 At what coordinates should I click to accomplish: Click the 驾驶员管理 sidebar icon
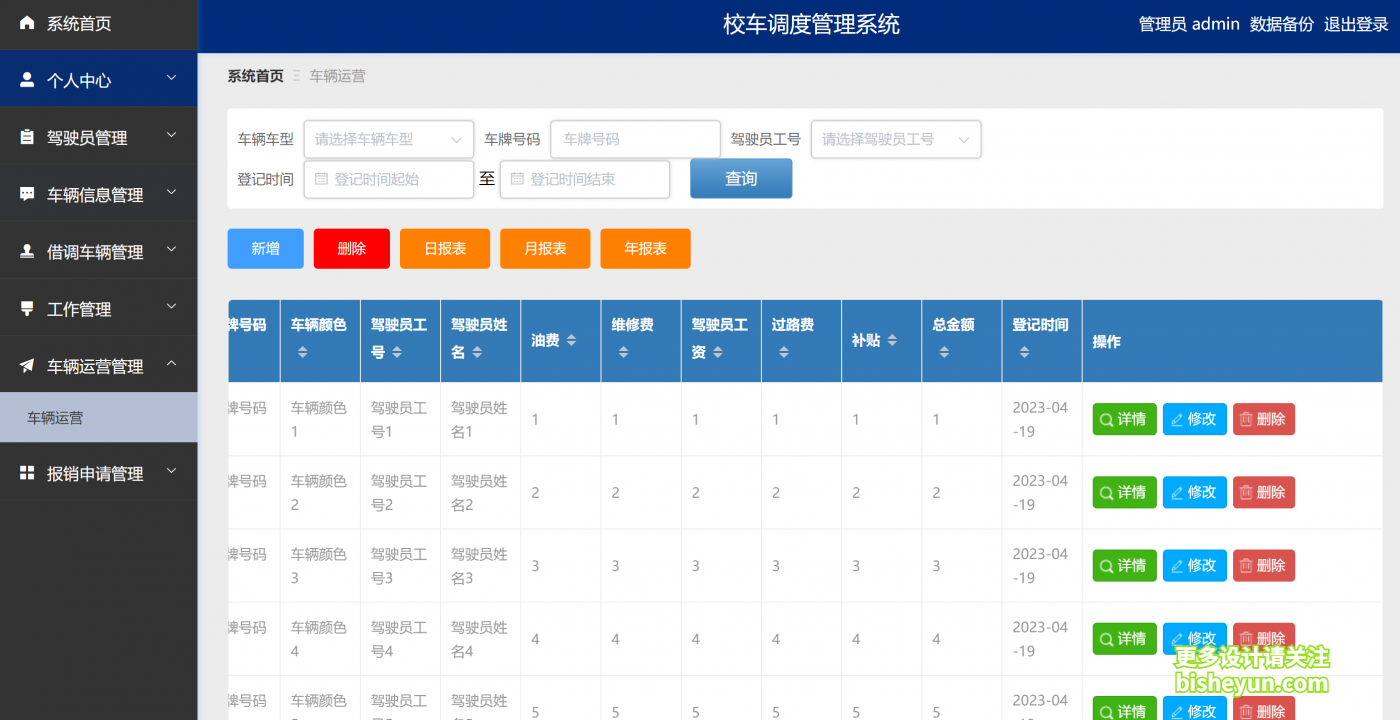pos(26,136)
